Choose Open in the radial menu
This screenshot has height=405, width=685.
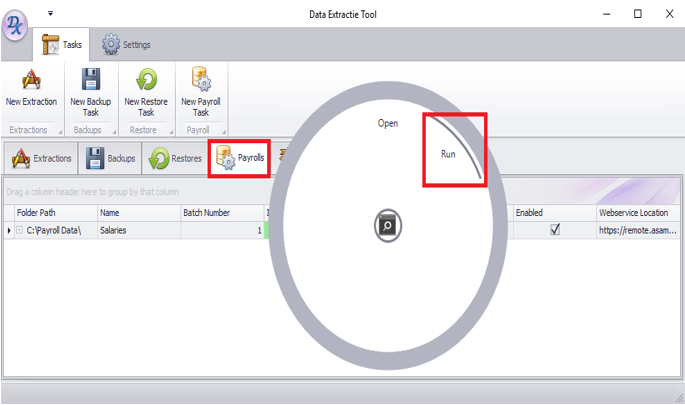point(388,124)
